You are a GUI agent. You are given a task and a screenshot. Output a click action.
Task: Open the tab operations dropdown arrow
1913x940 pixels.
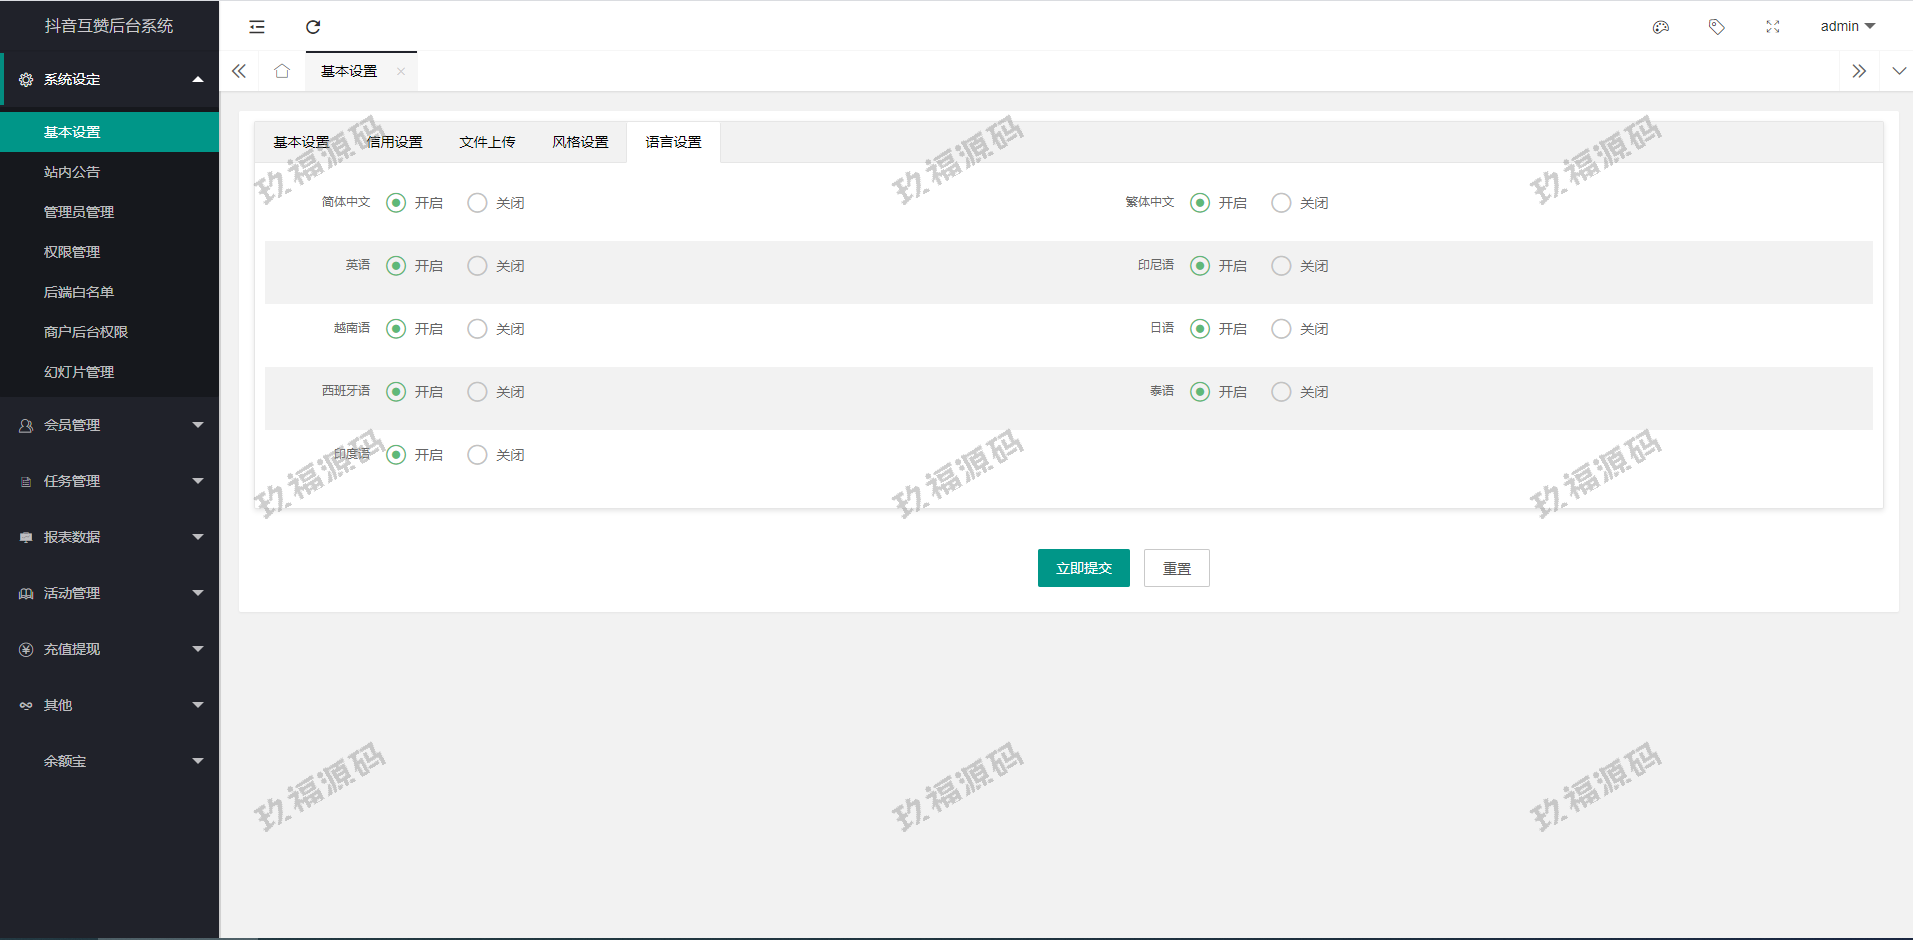coord(1899,71)
